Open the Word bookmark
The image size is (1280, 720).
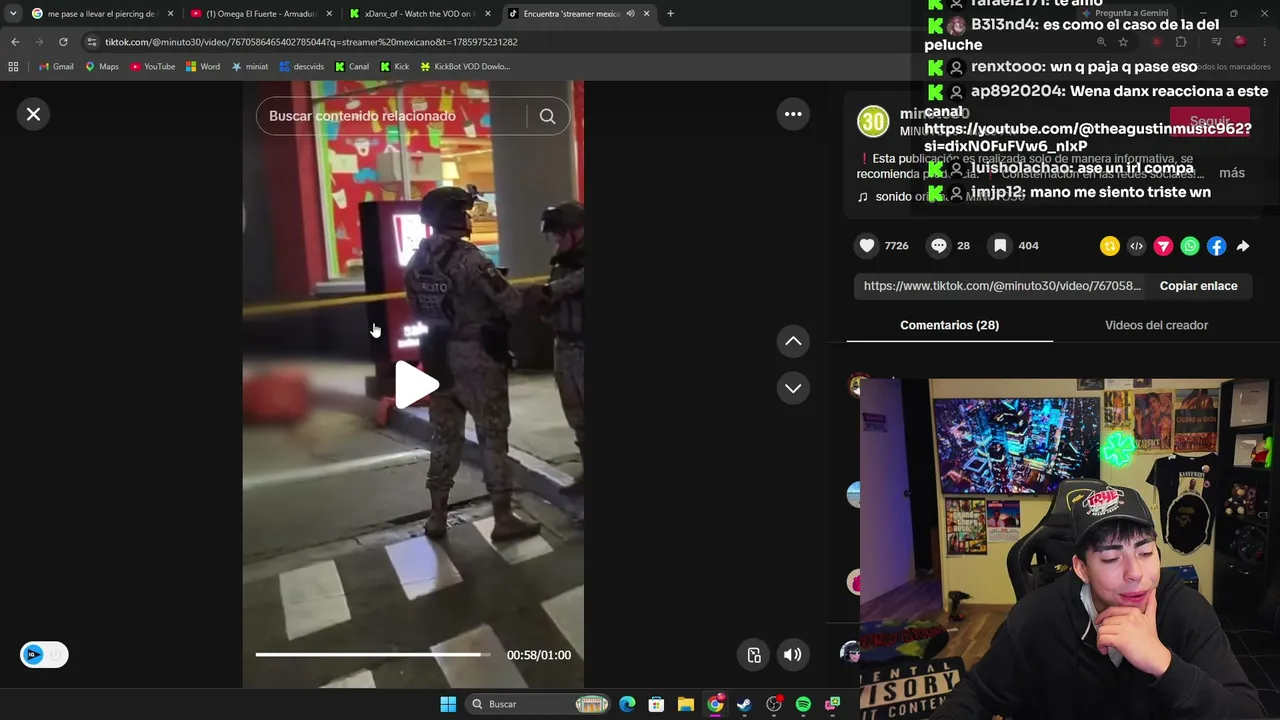tap(203, 67)
